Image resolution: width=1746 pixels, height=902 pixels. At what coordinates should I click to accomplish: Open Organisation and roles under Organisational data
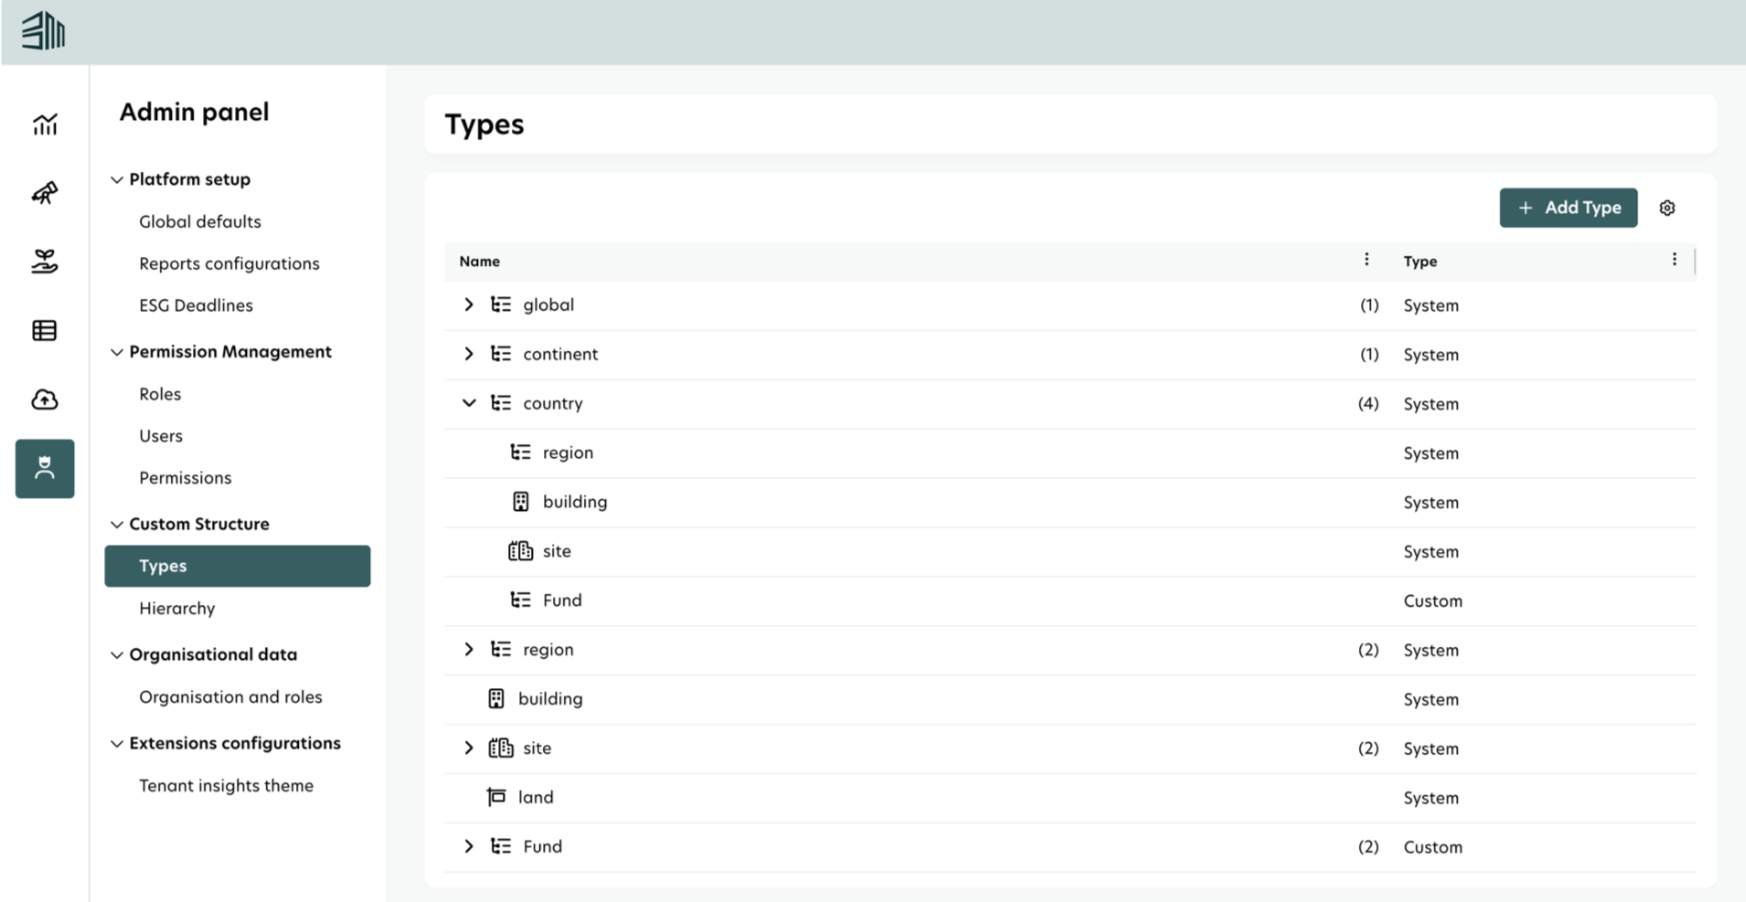click(231, 696)
